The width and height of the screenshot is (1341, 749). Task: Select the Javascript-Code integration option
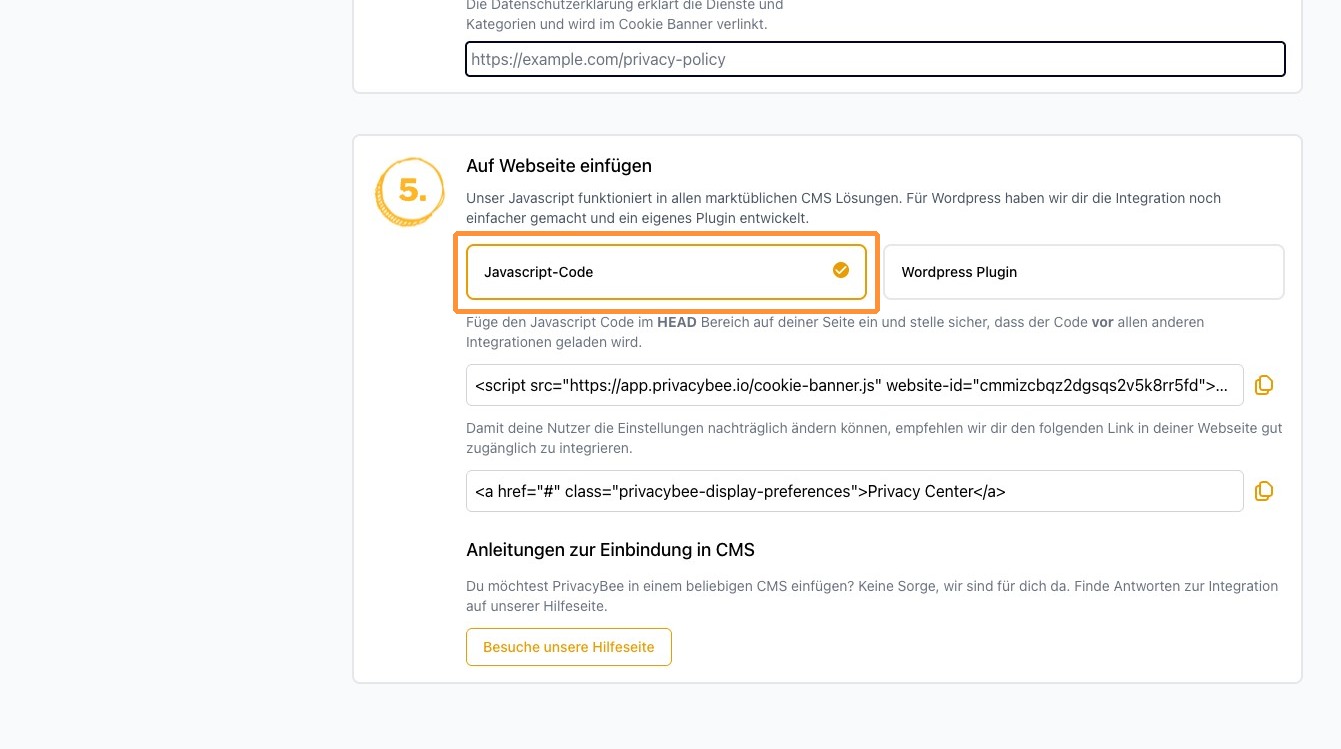[x=666, y=272]
